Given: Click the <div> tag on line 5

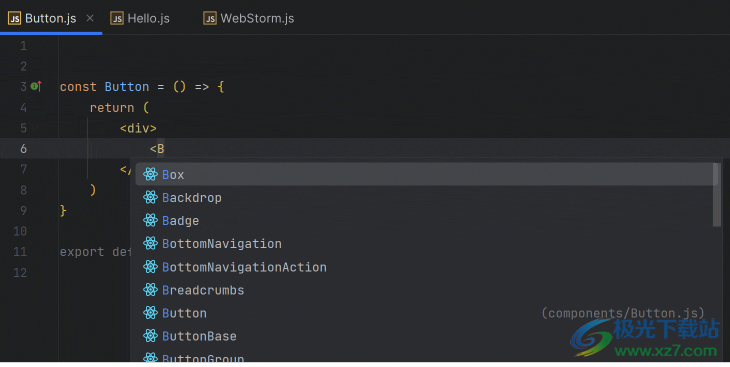Looking at the screenshot, I should pyautogui.click(x=138, y=128).
